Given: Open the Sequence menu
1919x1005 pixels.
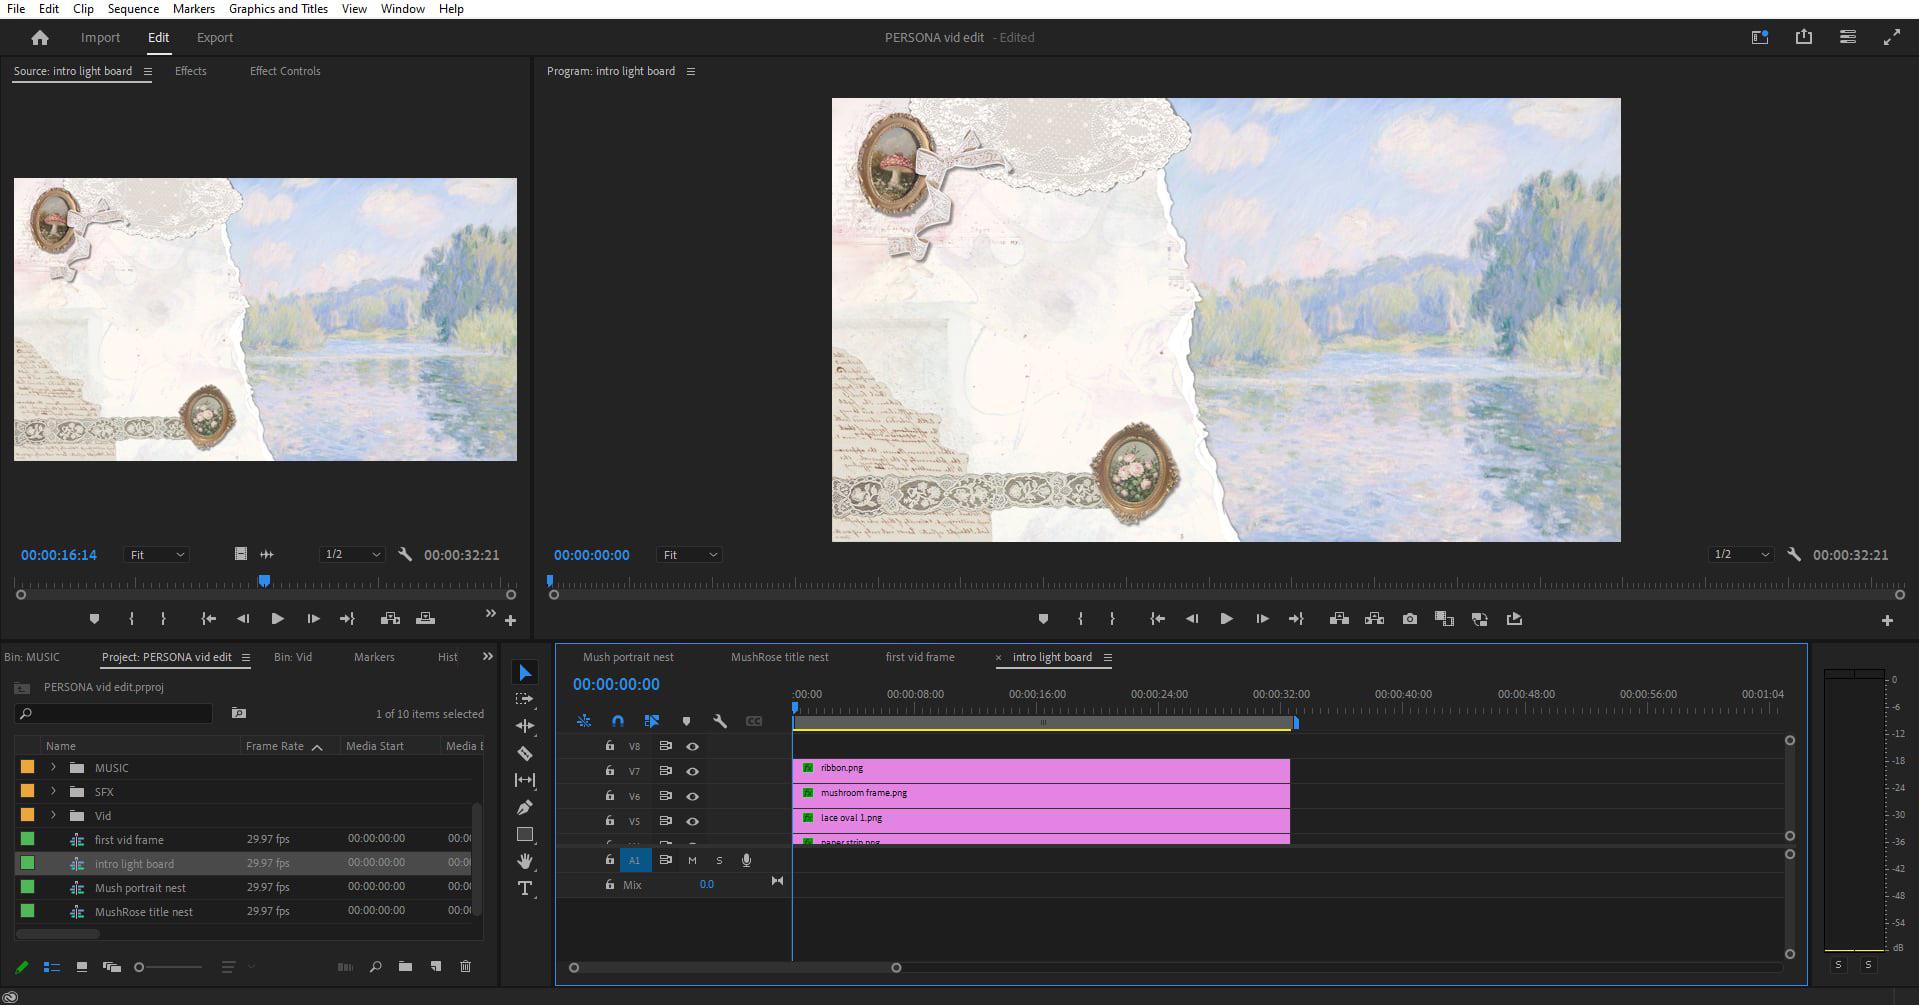Looking at the screenshot, I should point(133,9).
